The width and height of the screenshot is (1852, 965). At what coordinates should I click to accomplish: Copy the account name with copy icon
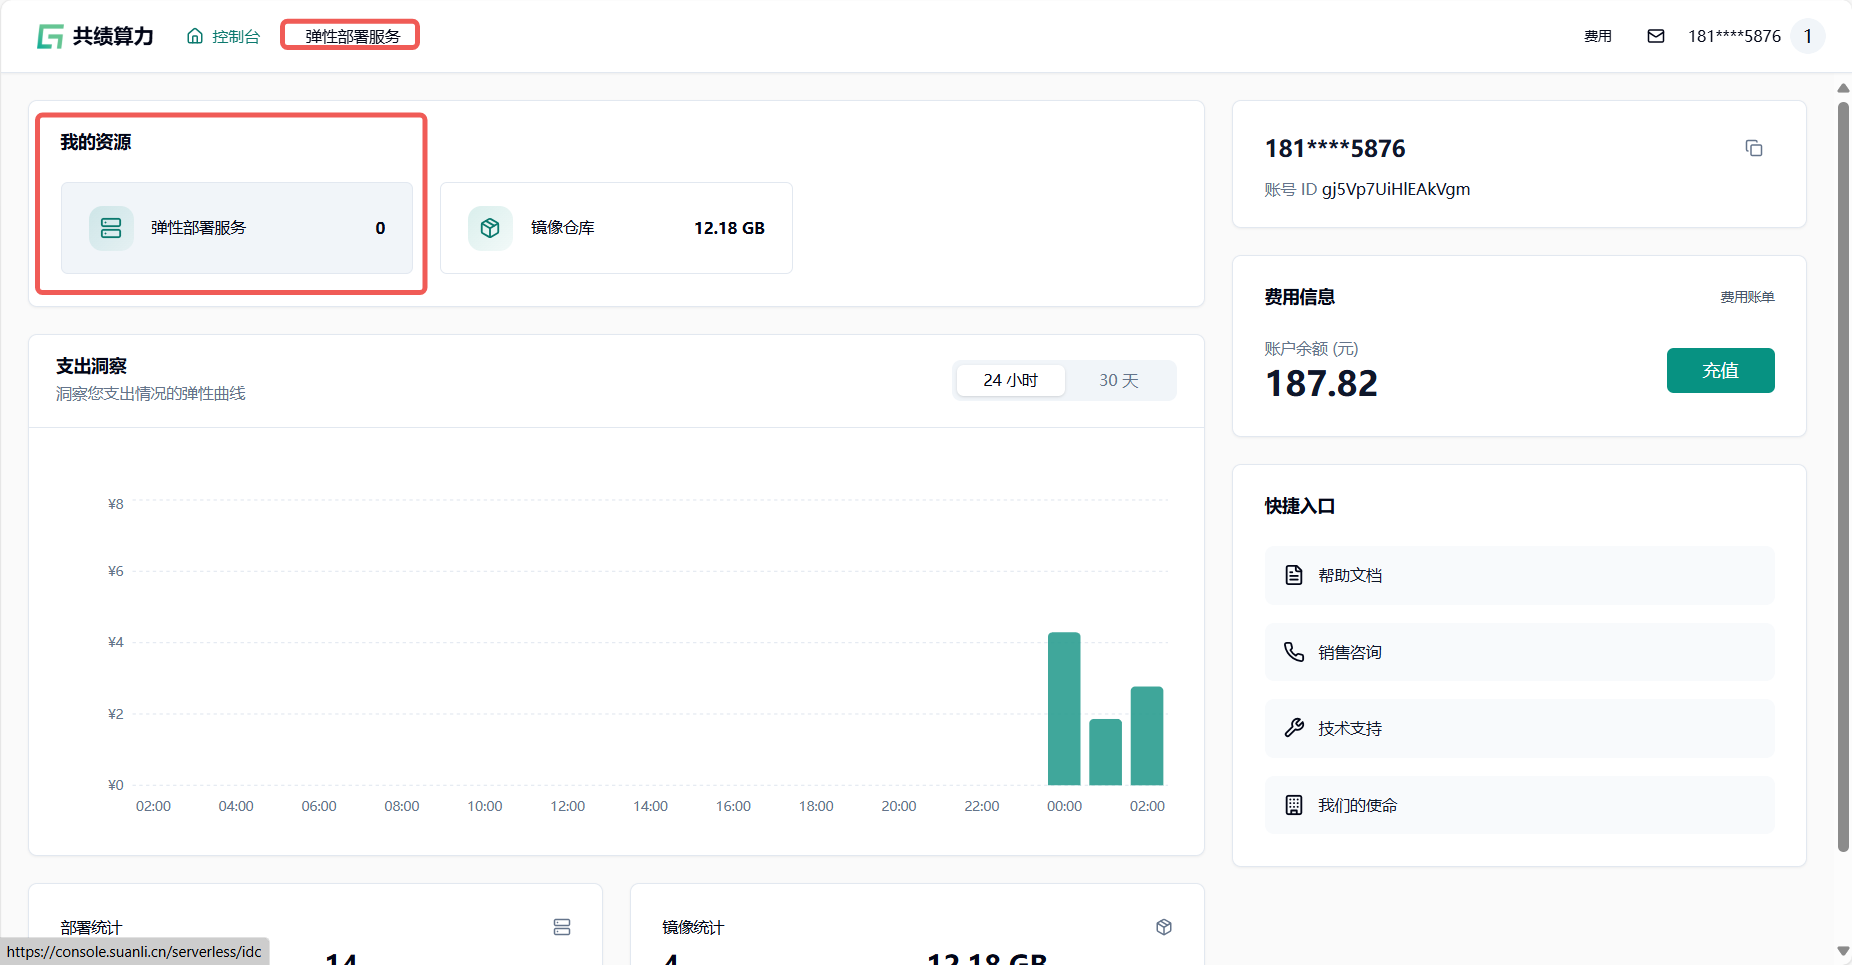point(1753,149)
